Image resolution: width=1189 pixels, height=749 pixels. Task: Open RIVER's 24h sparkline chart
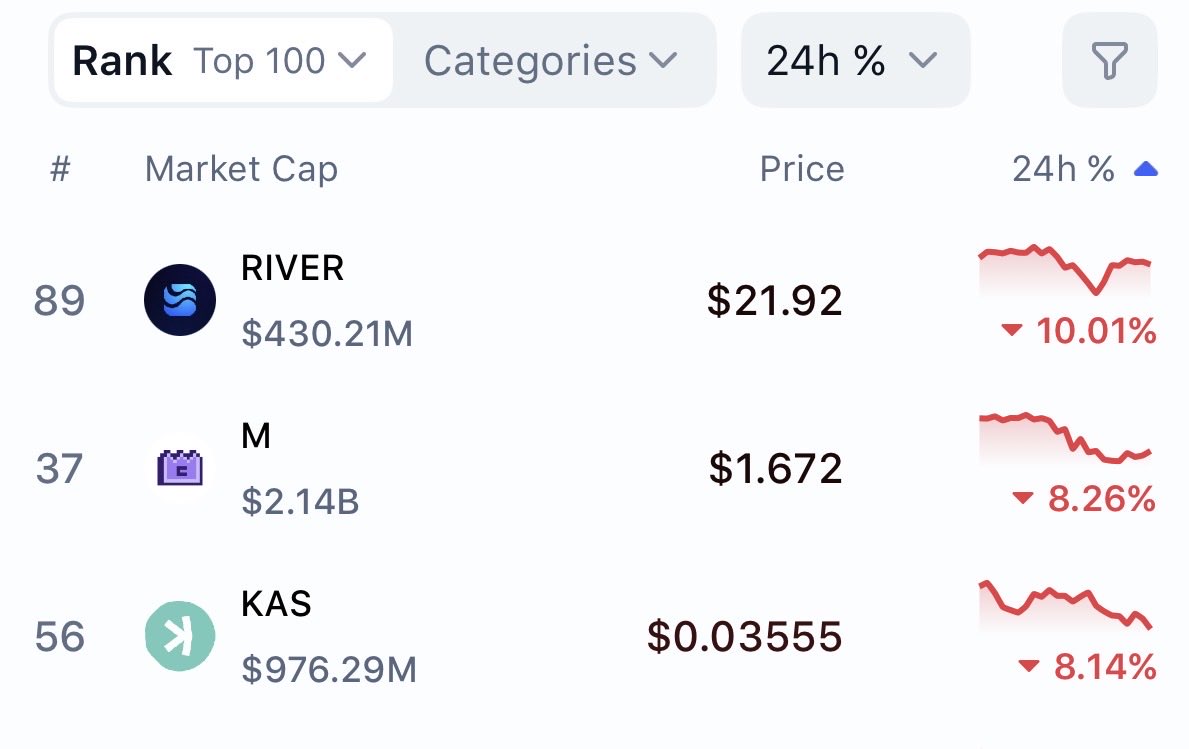click(x=1065, y=270)
